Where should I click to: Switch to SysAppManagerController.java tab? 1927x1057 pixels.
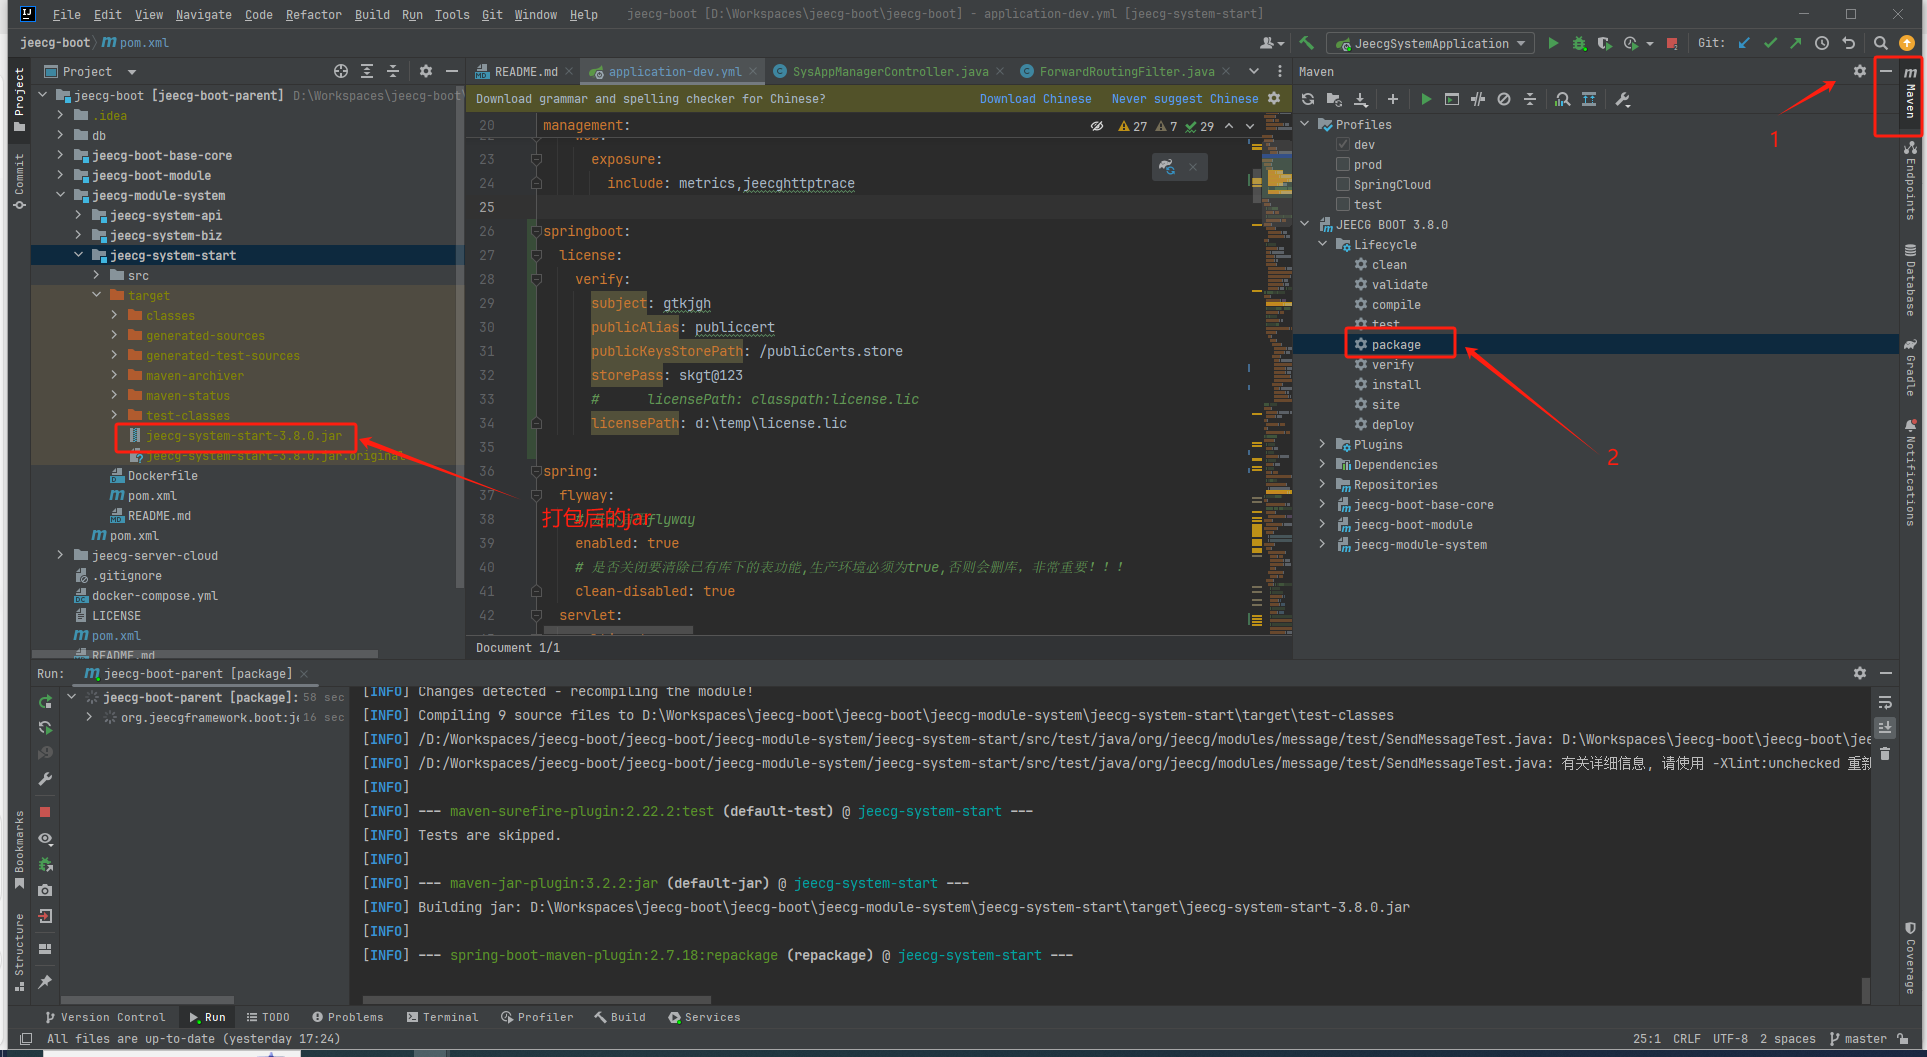(890, 71)
